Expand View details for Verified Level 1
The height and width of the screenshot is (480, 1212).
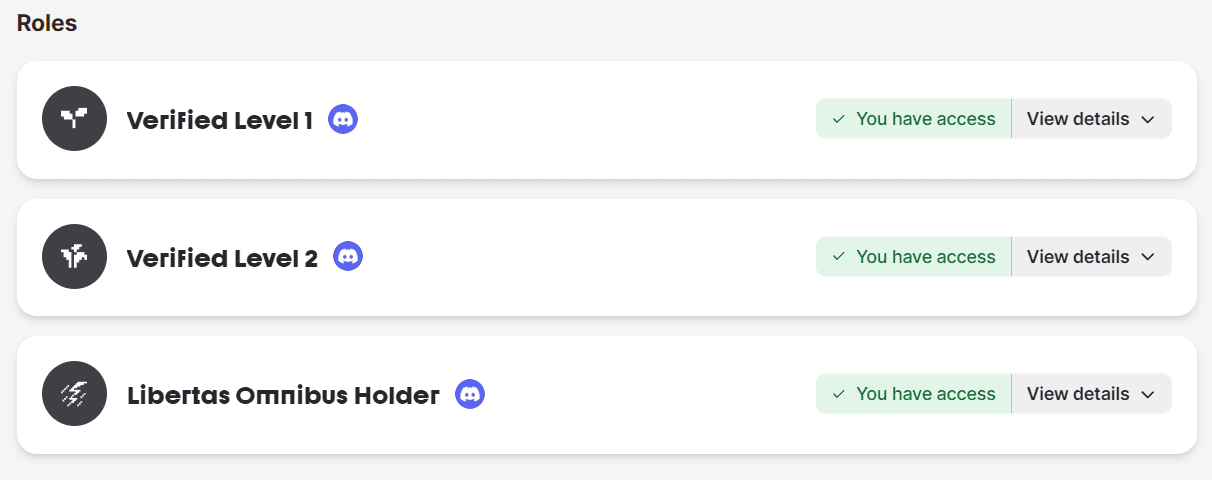coord(1091,119)
